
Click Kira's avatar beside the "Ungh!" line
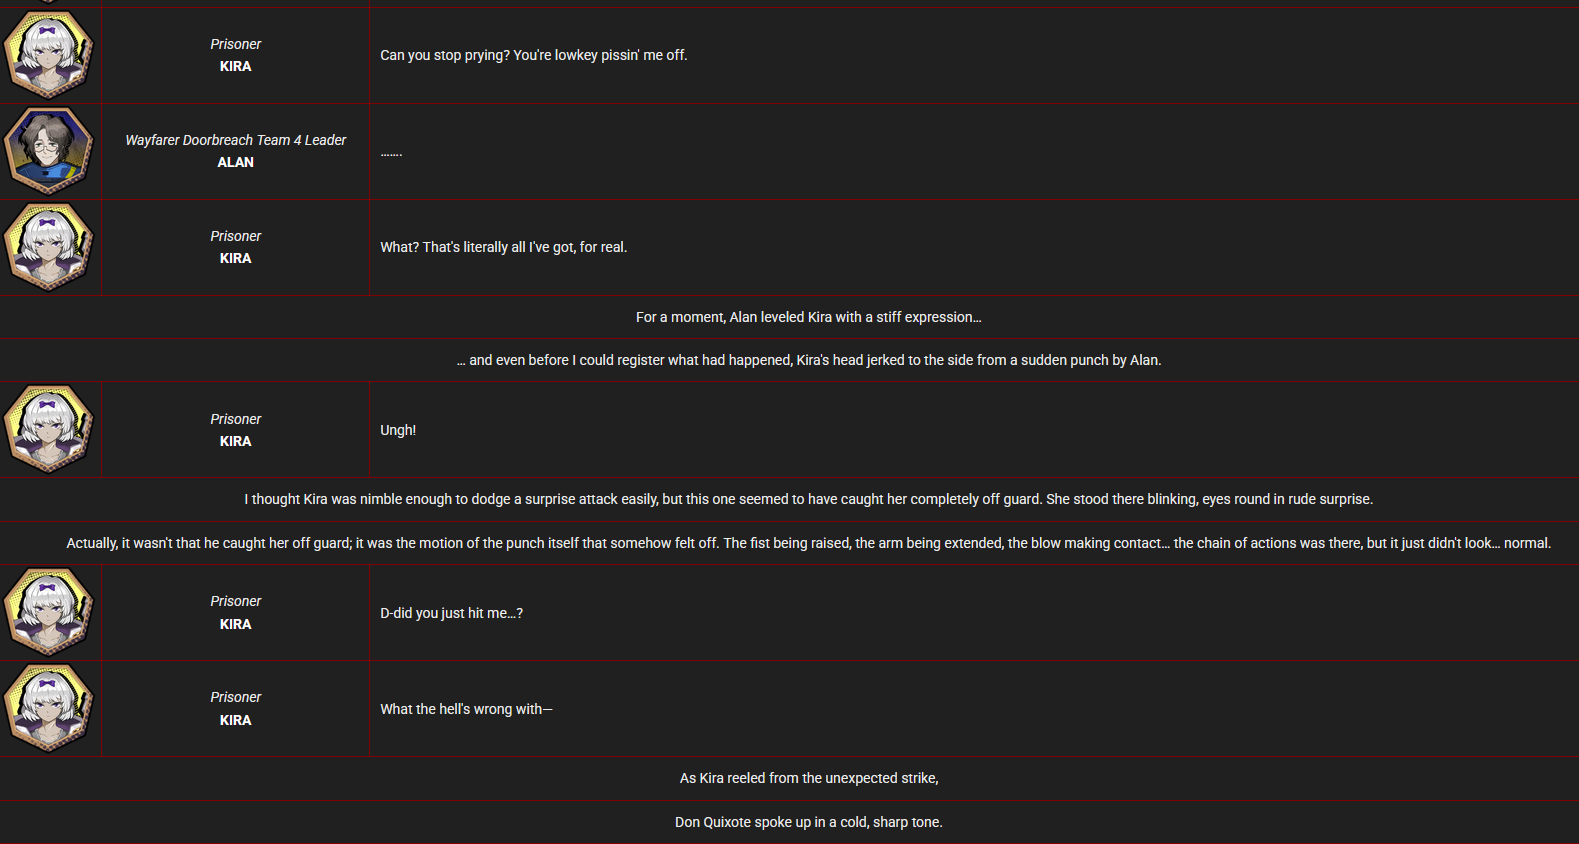click(x=48, y=429)
